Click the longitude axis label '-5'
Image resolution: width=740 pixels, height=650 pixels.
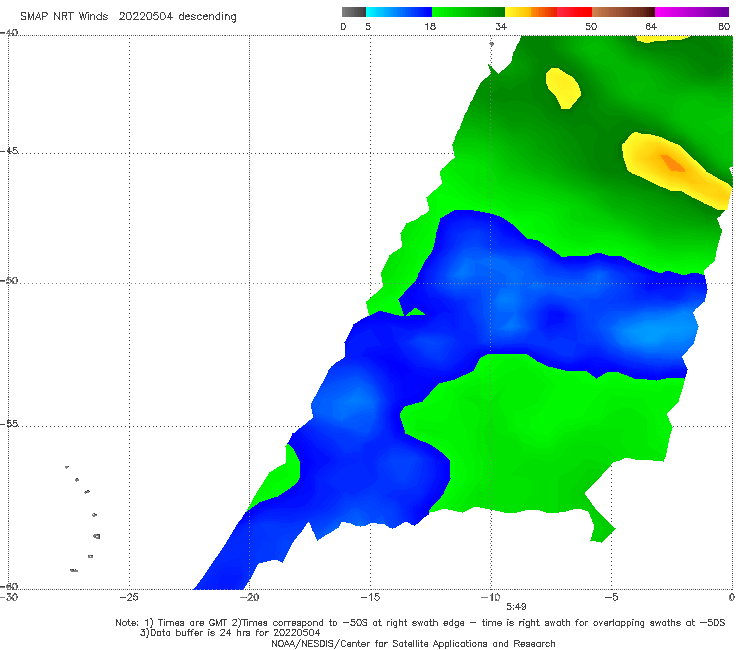coord(611,597)
